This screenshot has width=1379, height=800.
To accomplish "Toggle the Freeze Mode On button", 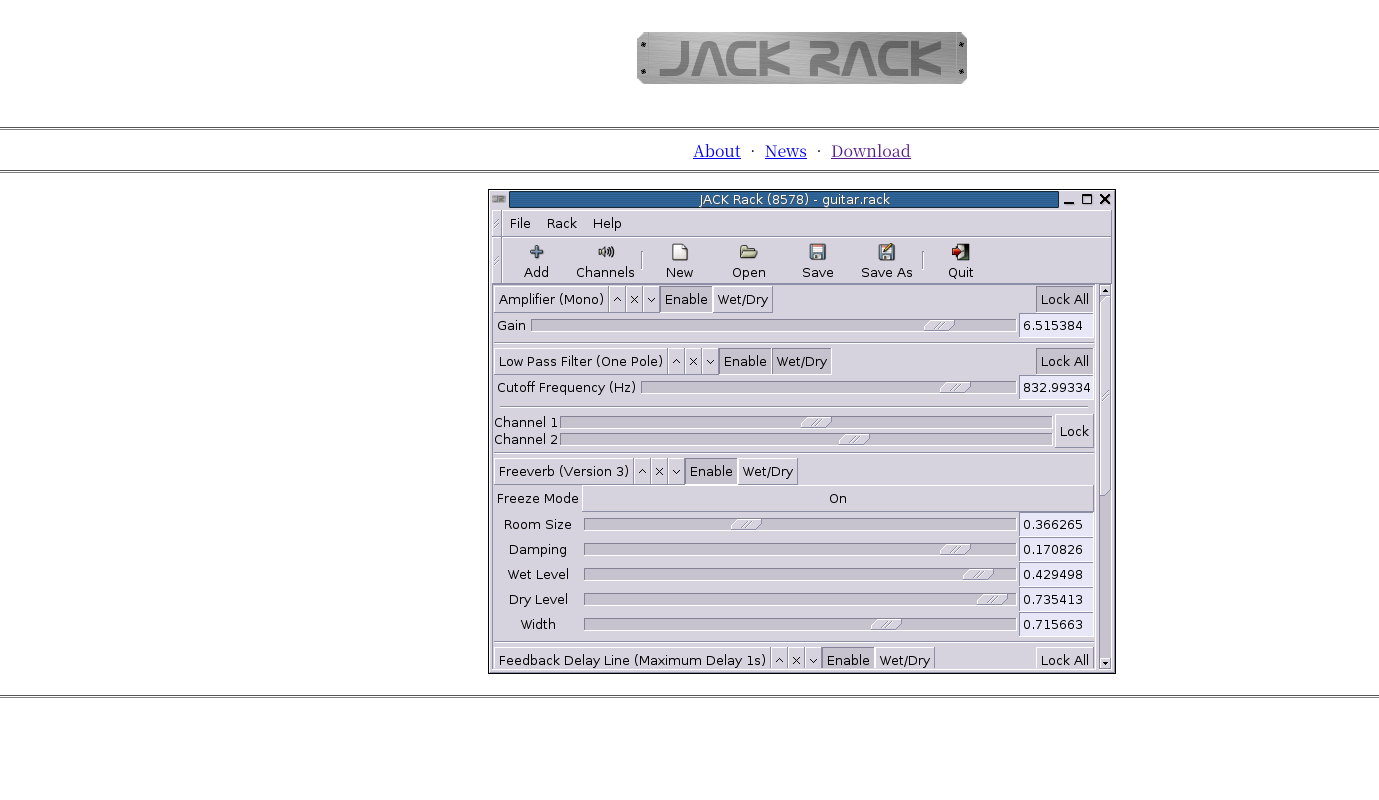I will click(838, 498).
